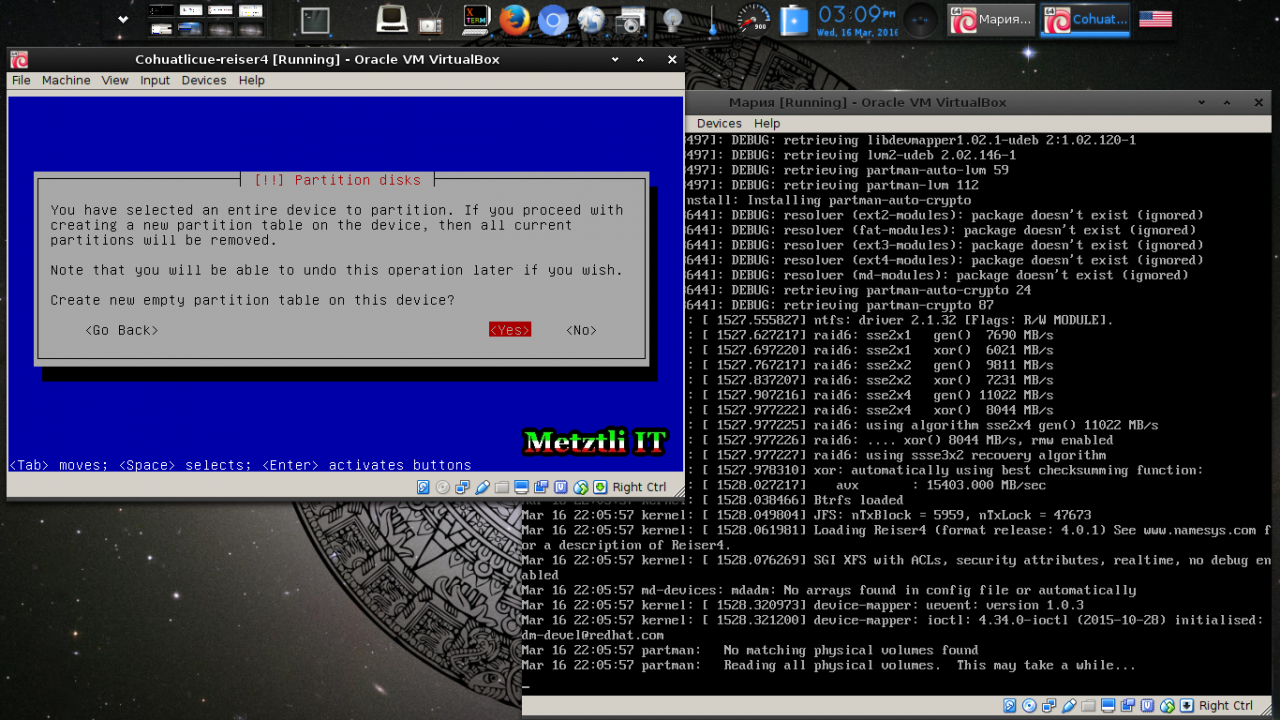The height and width of the screenshot is (720, 1280).
Task: Click optical drive icon in Cohuatlicue status bar
Action: (443, 487)
